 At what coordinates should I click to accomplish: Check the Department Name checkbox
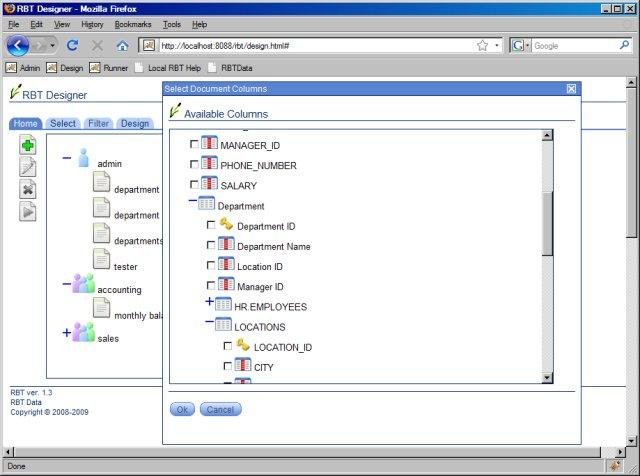(x=211, y=245)
